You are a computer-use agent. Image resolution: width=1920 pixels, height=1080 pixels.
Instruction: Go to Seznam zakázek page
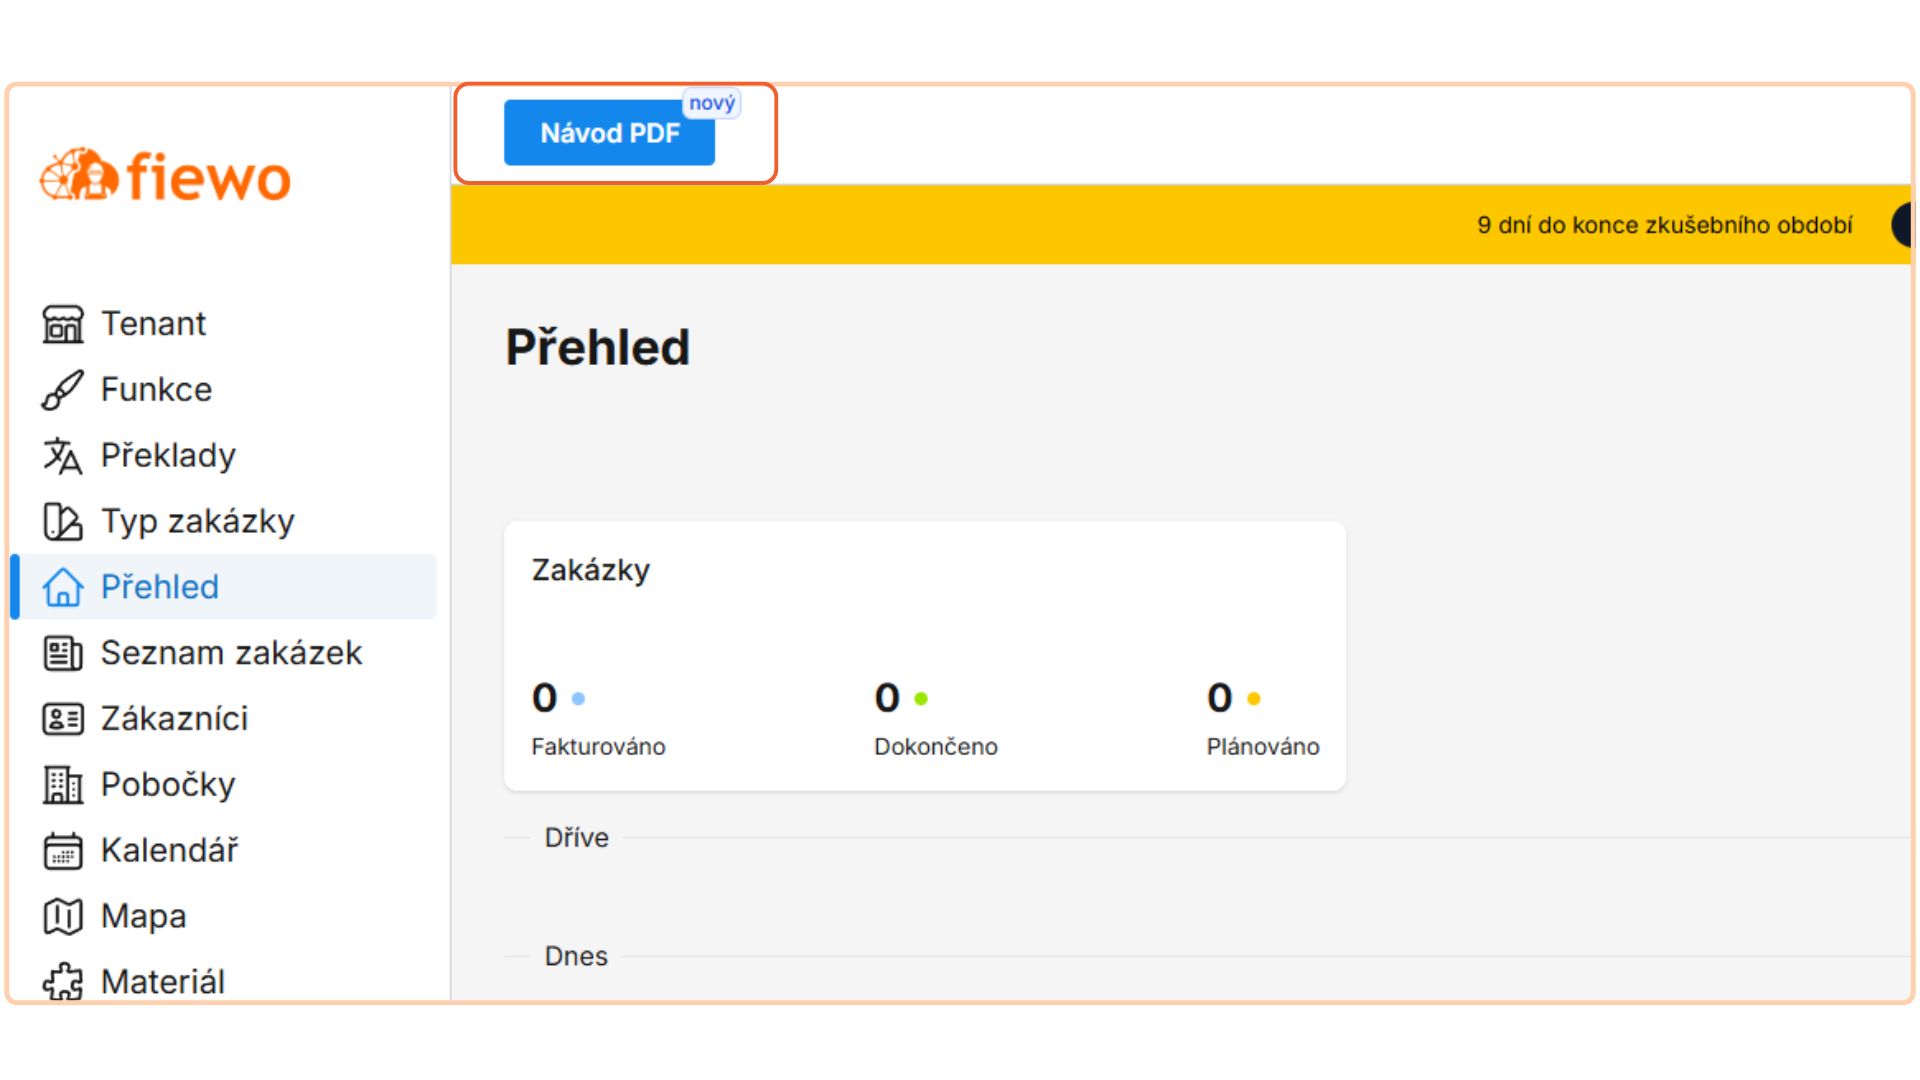(231, 653)
